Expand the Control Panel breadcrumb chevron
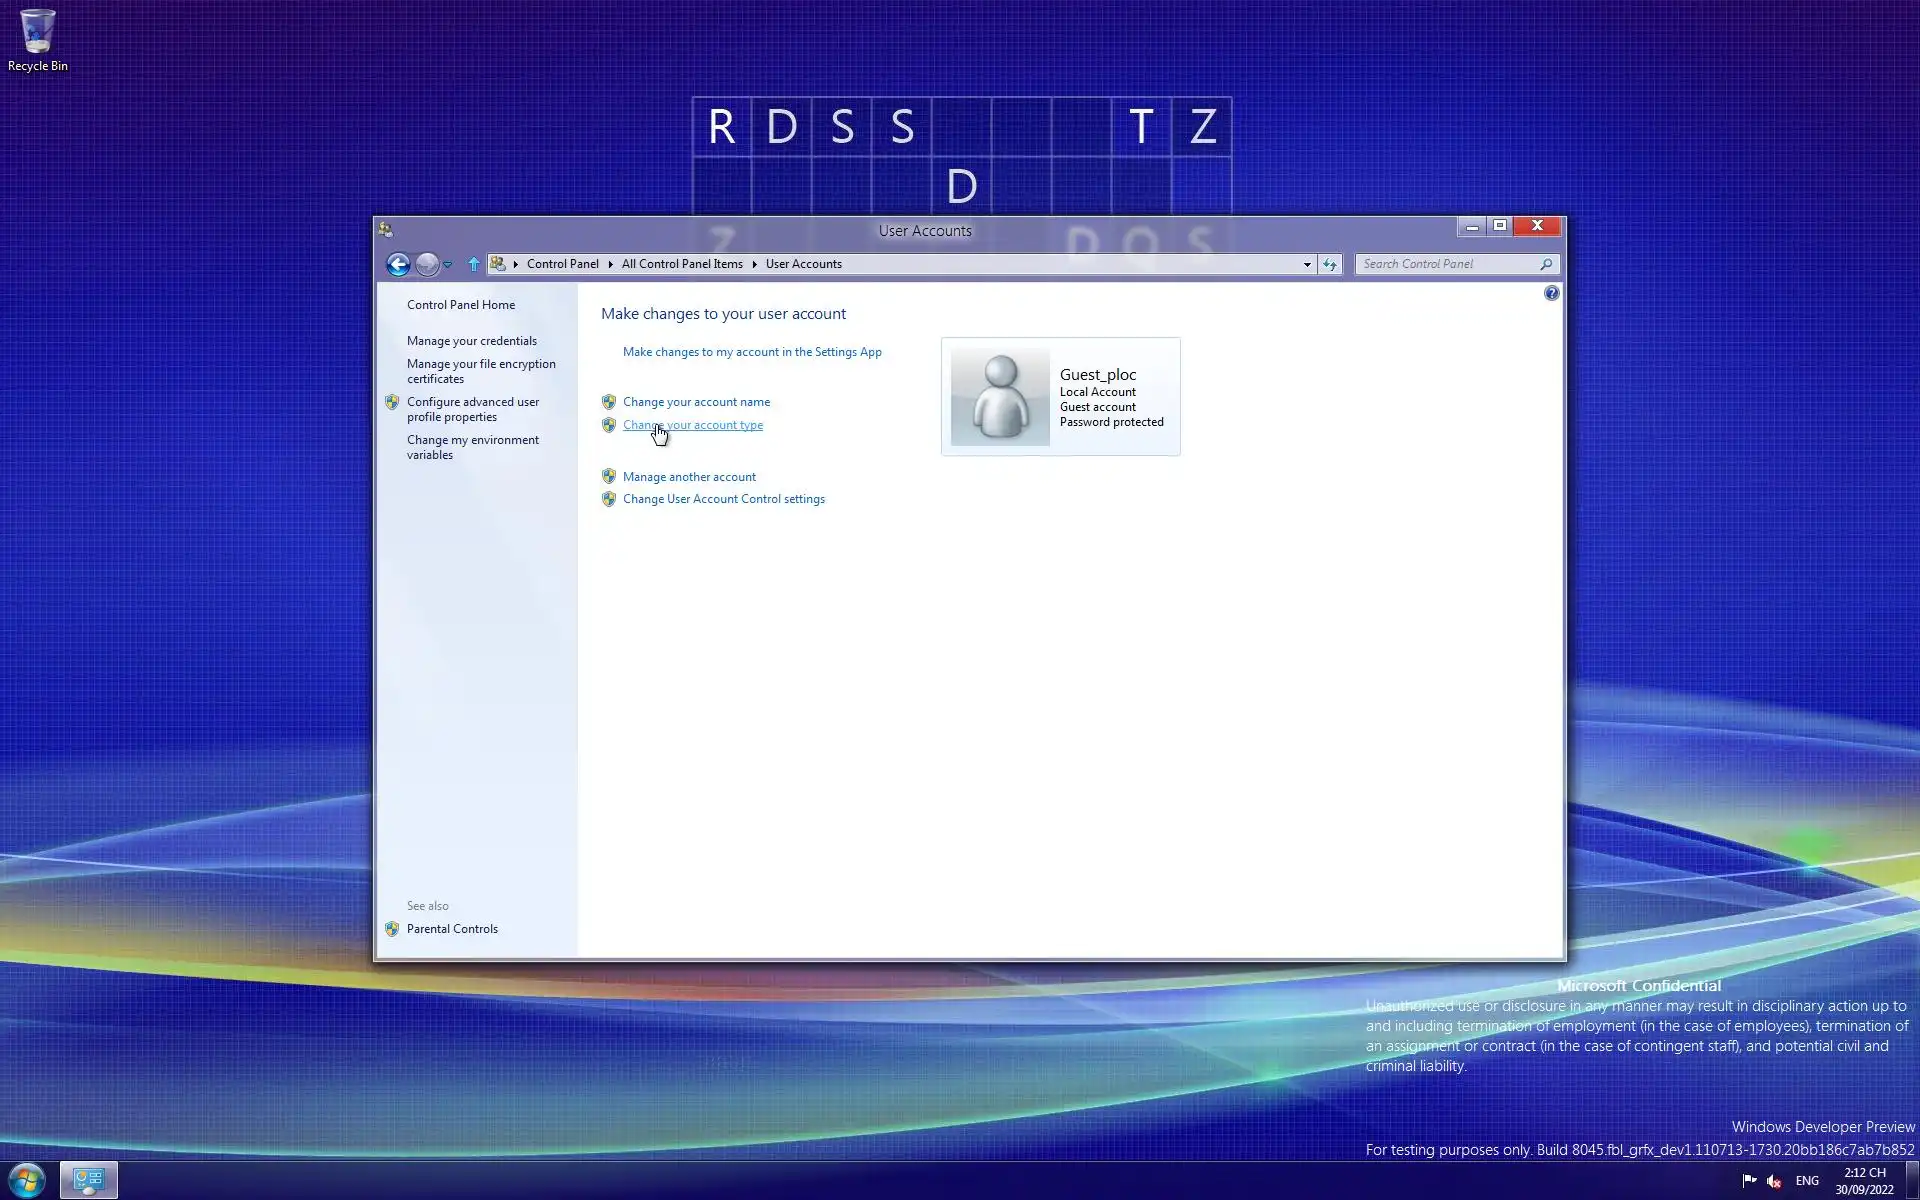 point(610,264)
